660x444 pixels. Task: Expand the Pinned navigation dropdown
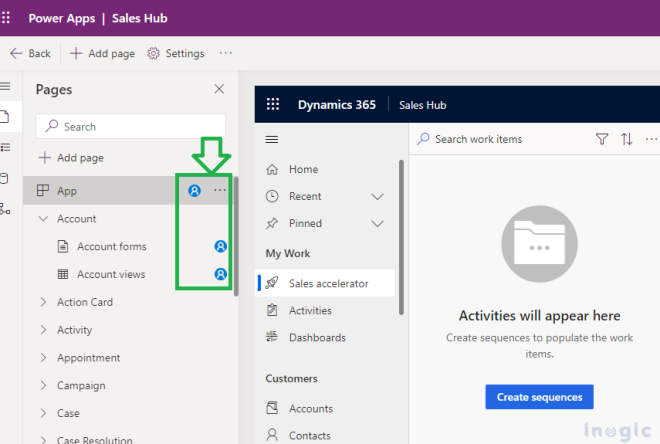pos(377,224)
